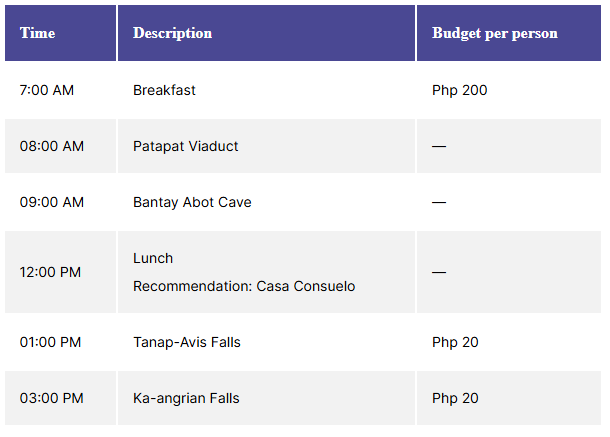Image resolution: width=610 pixels, height=437 pixels.
Task: Select the 08:00 AM time cell
Action: point(60,146)
